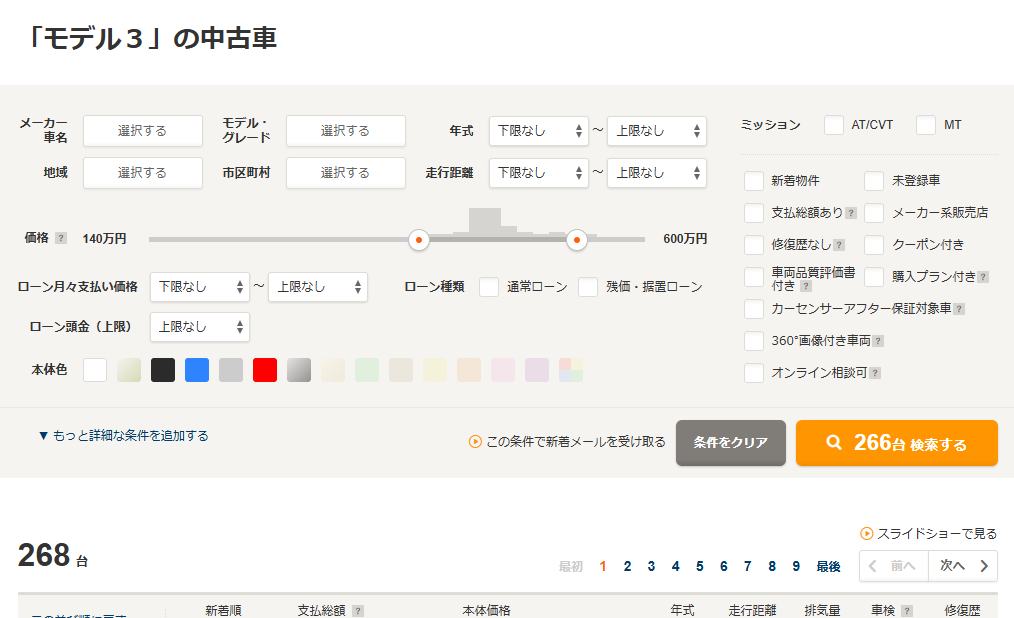
Task: Click play icon for スライドショーで見る
Action: 867,534
